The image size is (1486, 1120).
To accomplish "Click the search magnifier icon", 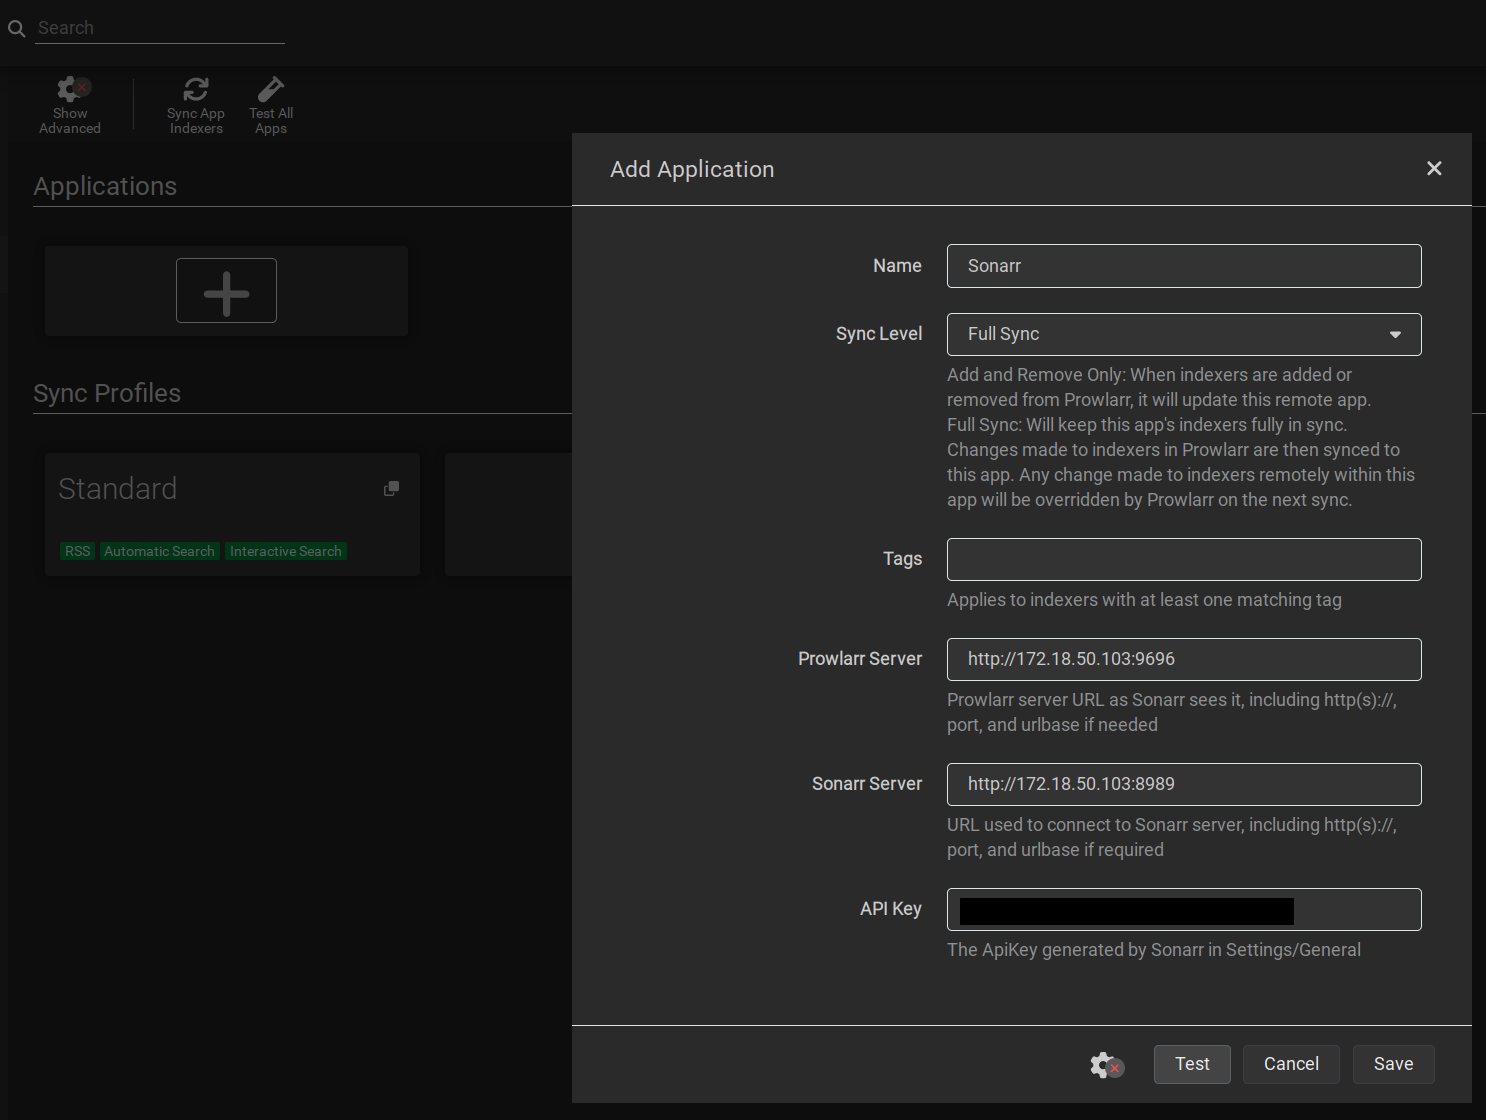I will point(16,29).
